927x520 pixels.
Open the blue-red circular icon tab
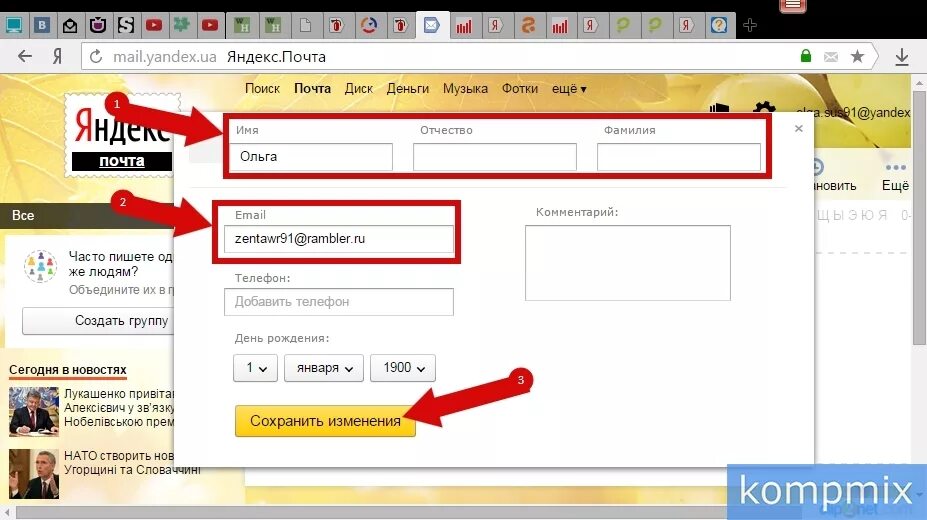[369, 25]
